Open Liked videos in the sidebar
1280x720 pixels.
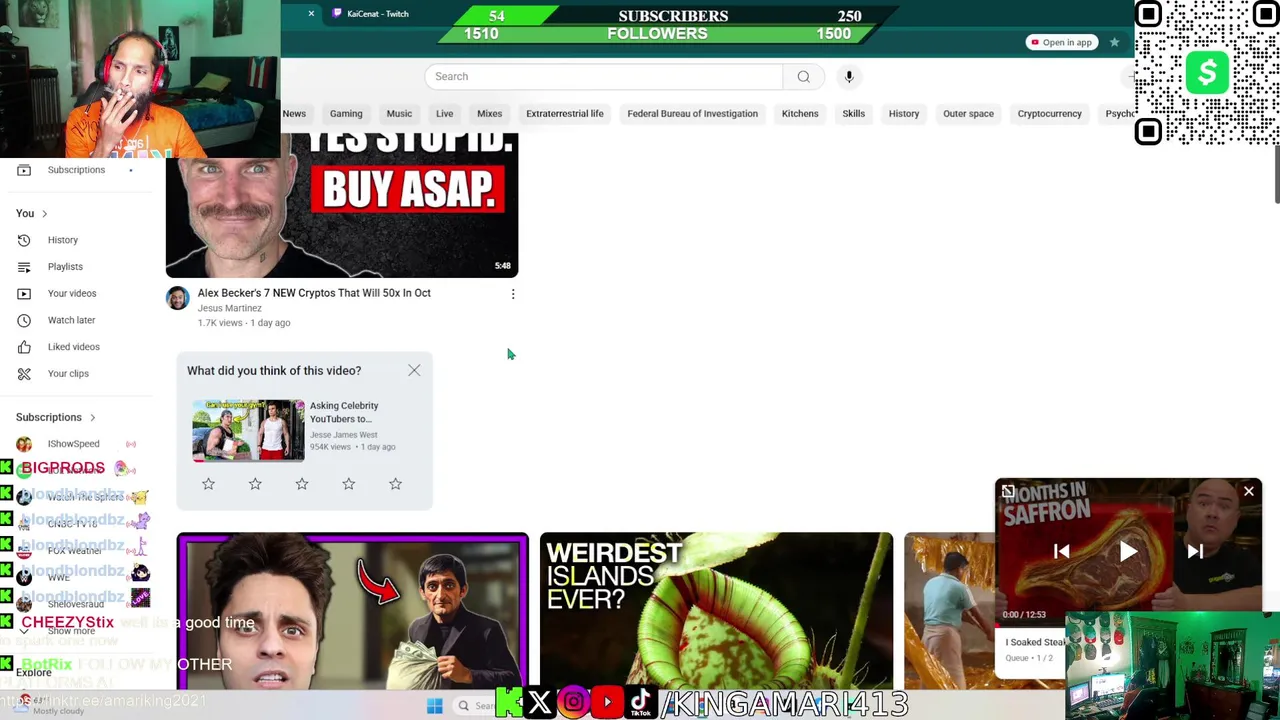pos(73,347)
